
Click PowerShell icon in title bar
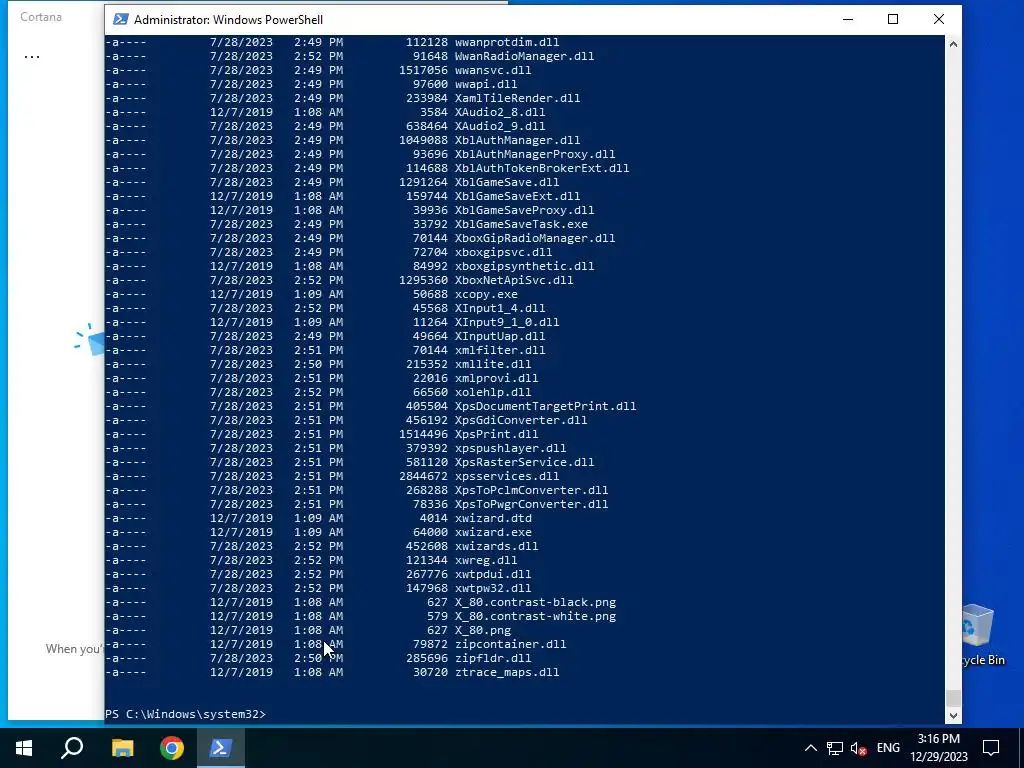tap(120, 20)
